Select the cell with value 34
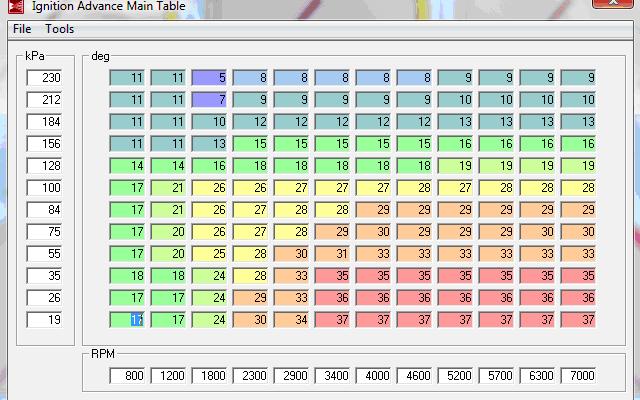 [x=291, y=320]
